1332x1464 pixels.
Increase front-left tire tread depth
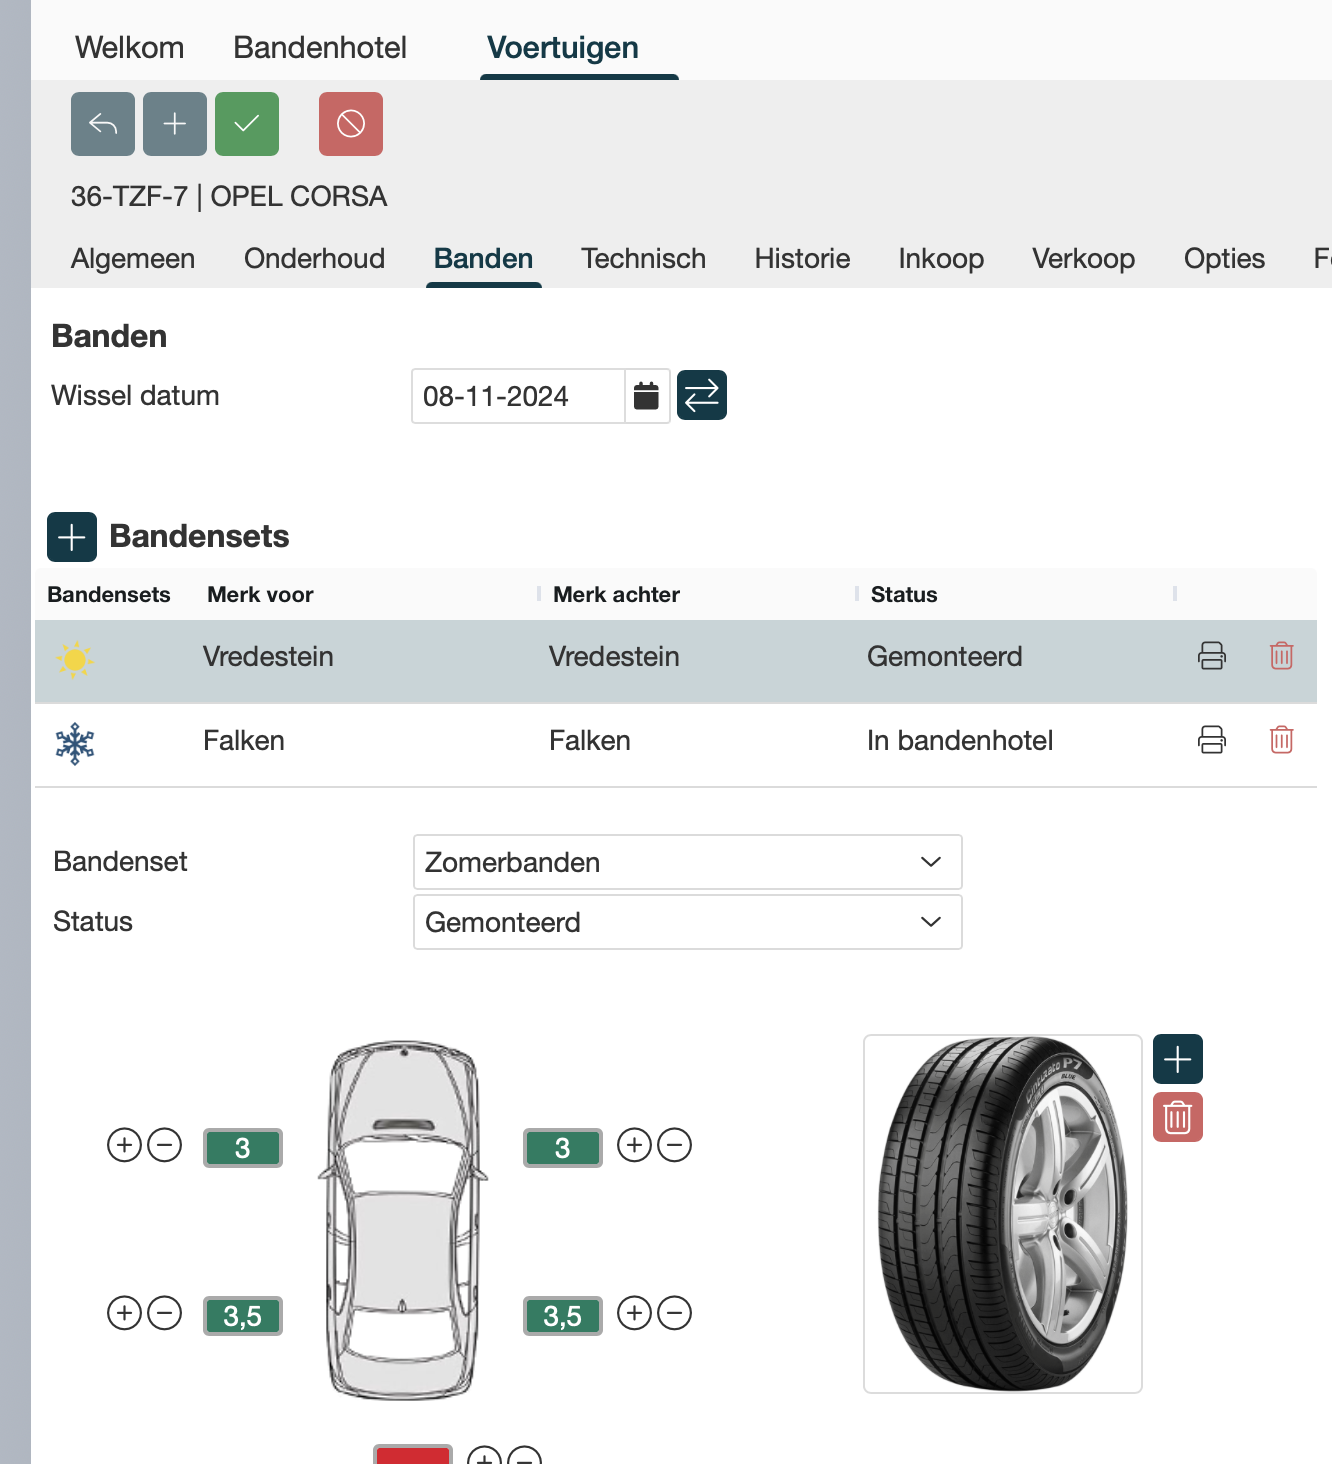pos(124,1145)
